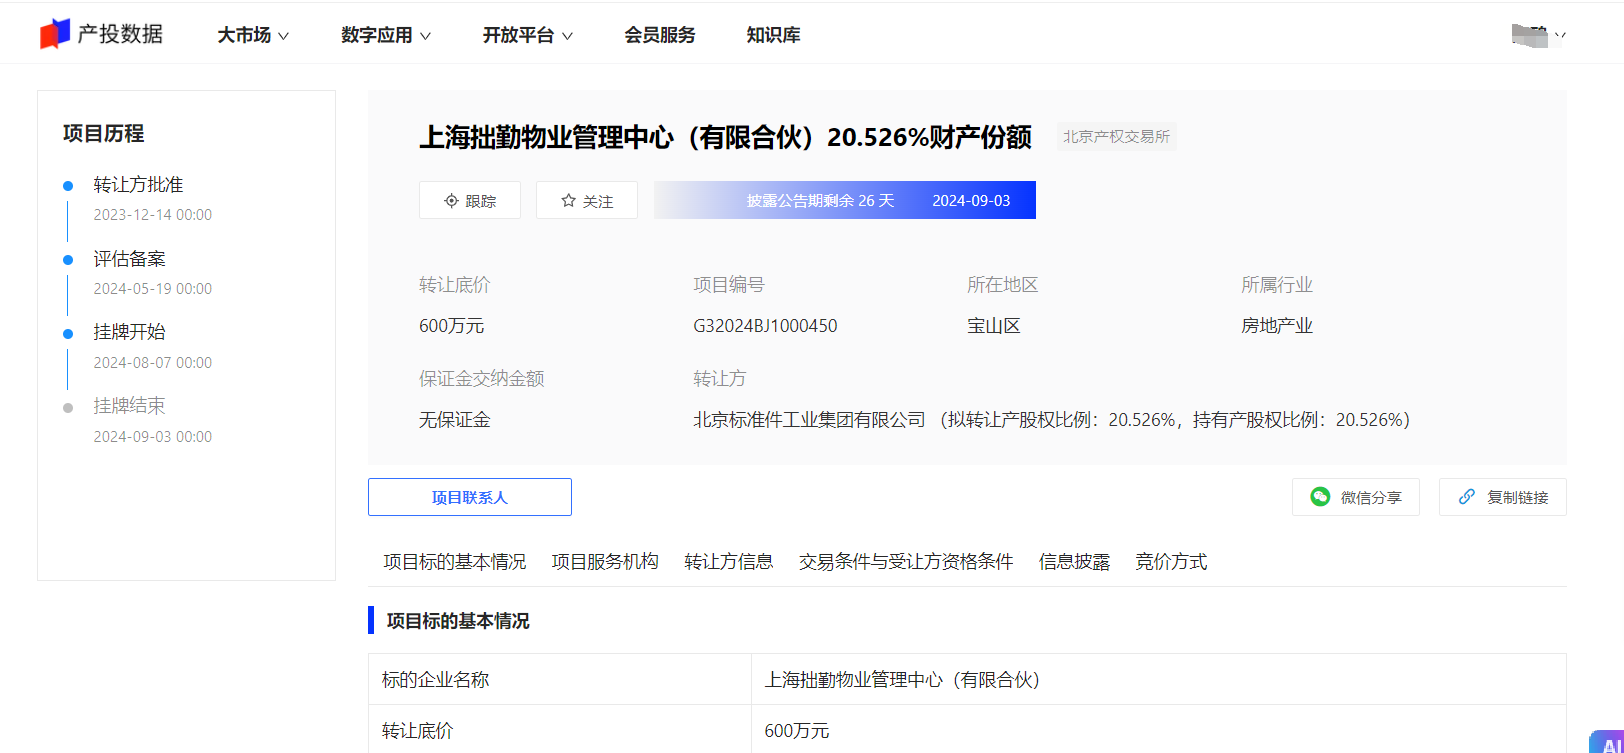Select the 评估备案 timeline step
This screenshot has width=1624, height=753.
[x=129, y=259]
